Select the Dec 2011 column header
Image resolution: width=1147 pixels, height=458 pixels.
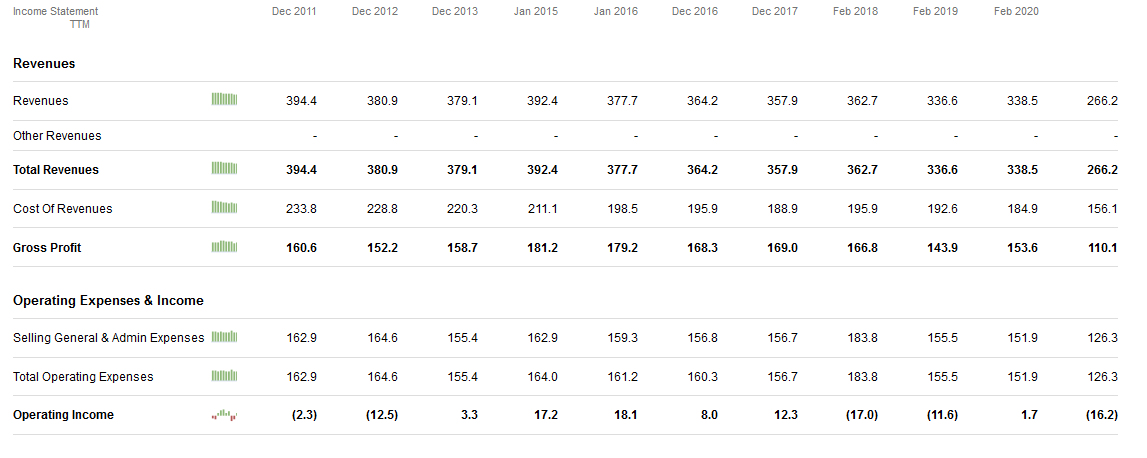point(294,12)
